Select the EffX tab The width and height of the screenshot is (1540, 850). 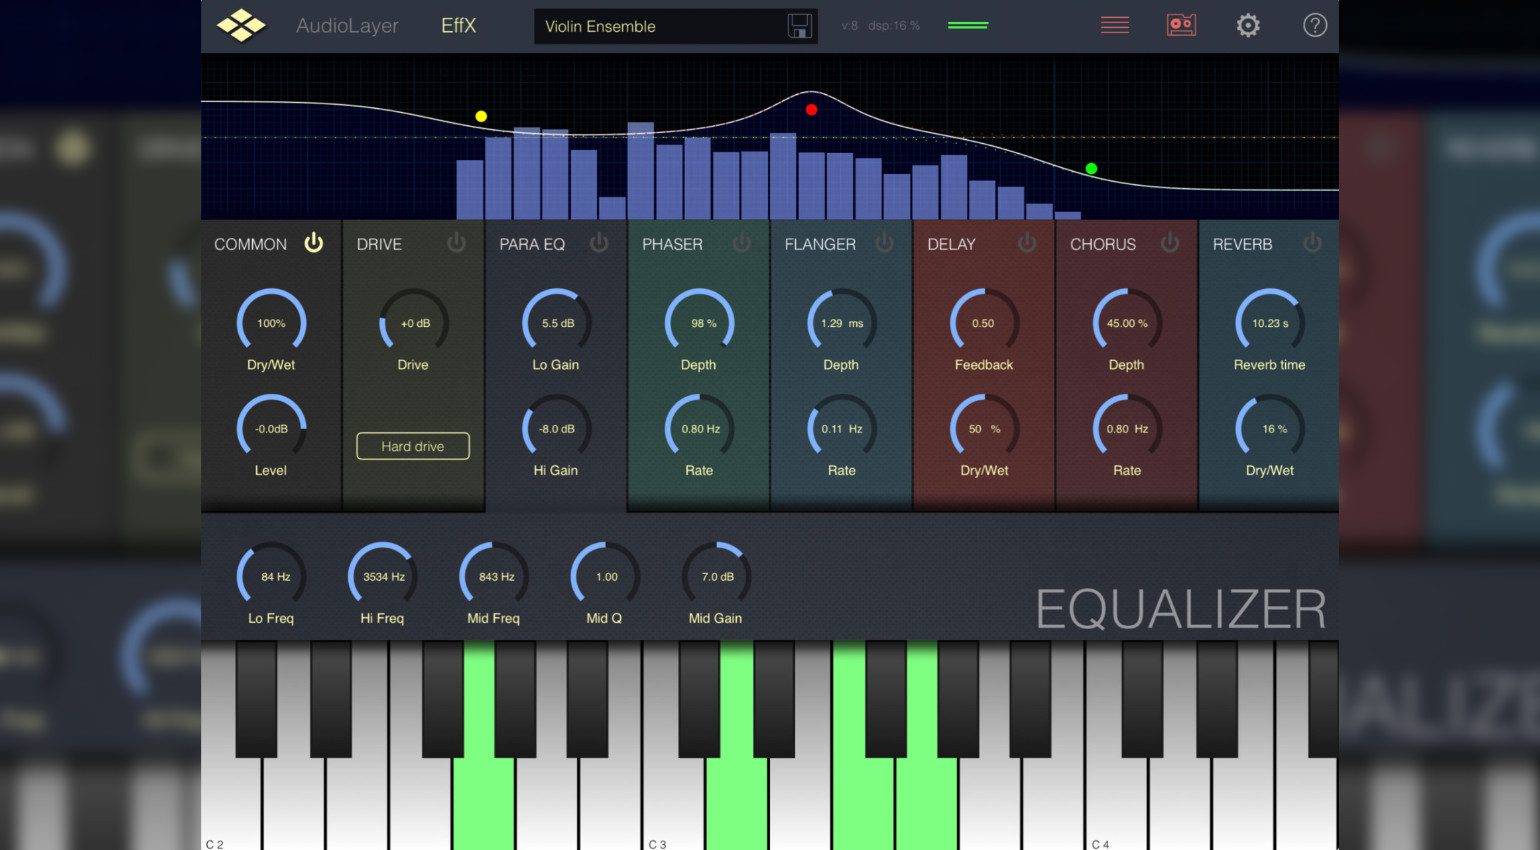(458, 26)
